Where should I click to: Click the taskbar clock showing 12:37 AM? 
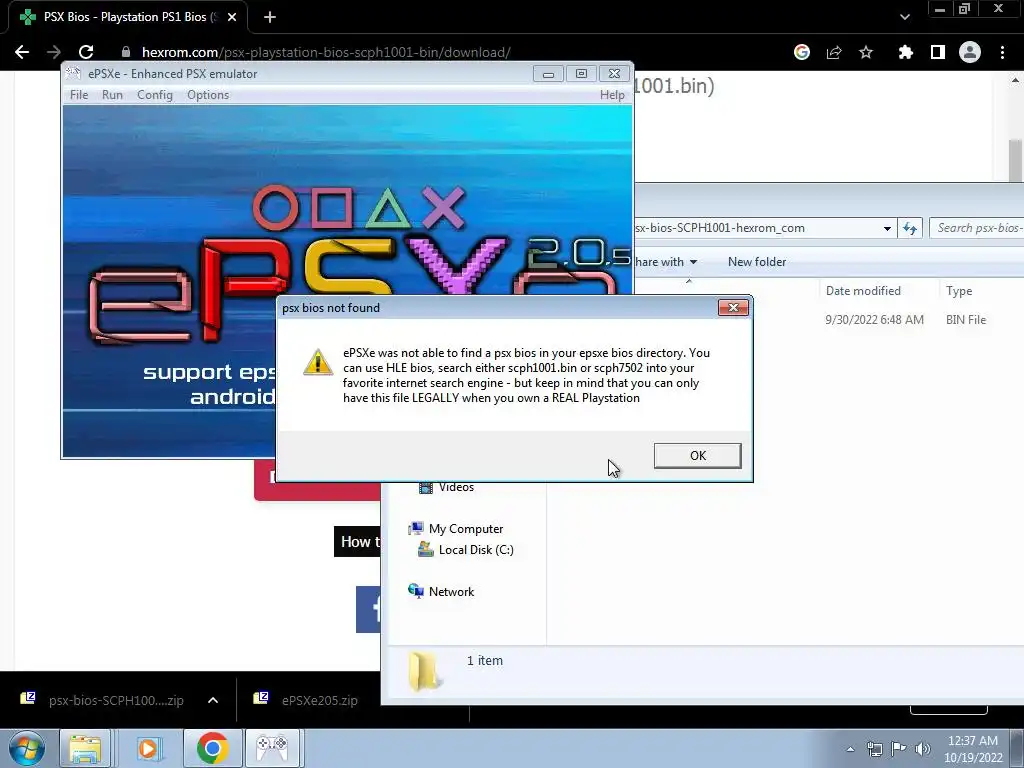point(973,748)
